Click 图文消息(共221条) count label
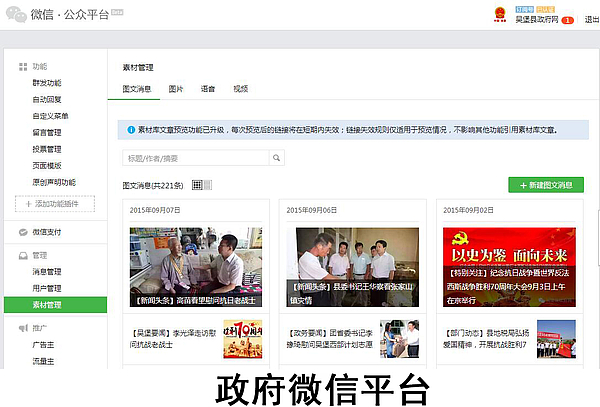 (153, 186)
